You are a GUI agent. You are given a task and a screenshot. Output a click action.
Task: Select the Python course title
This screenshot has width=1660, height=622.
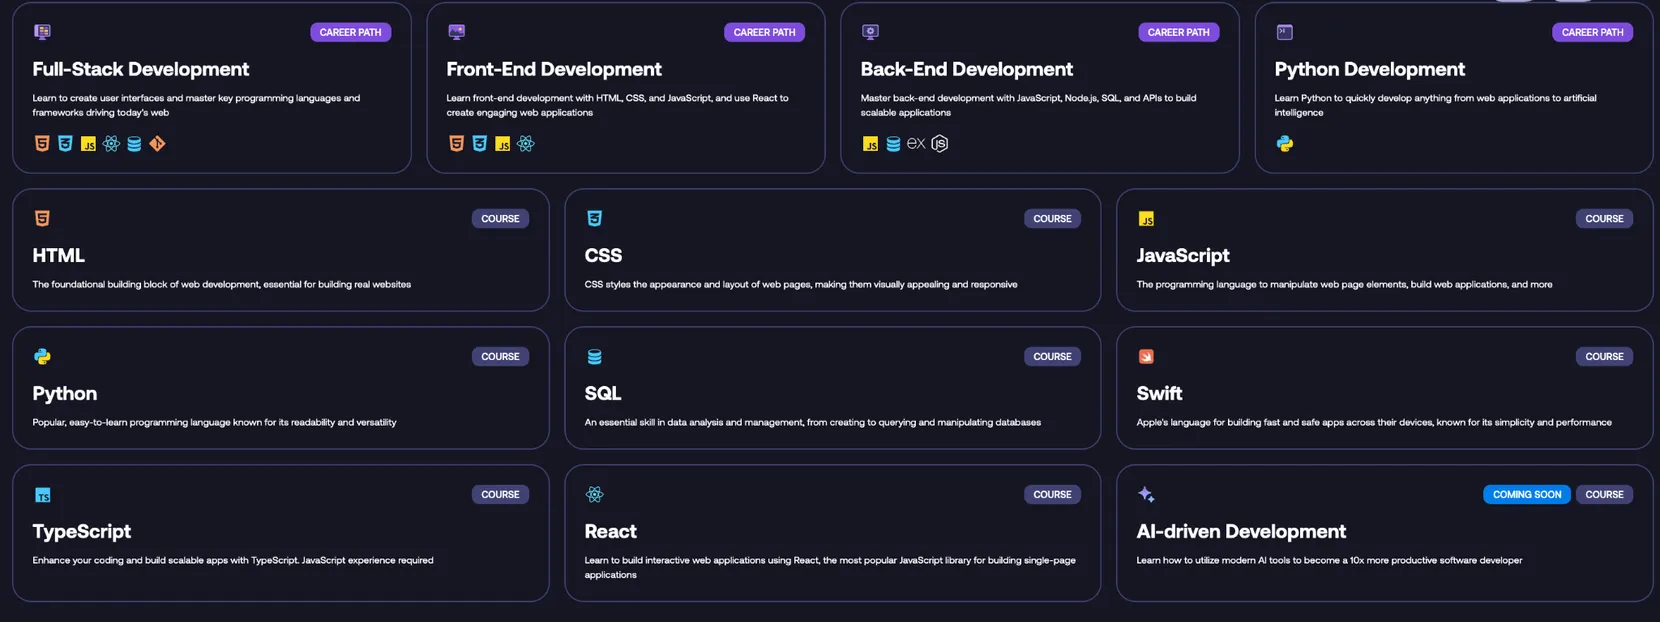pyautogui.click(x=65, y=394)
